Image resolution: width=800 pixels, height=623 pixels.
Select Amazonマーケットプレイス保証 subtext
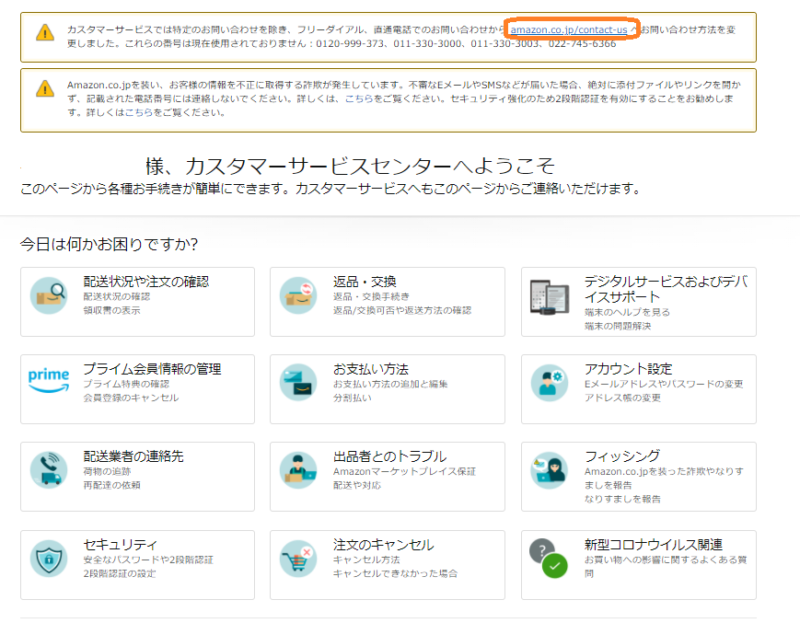(404, 471)
